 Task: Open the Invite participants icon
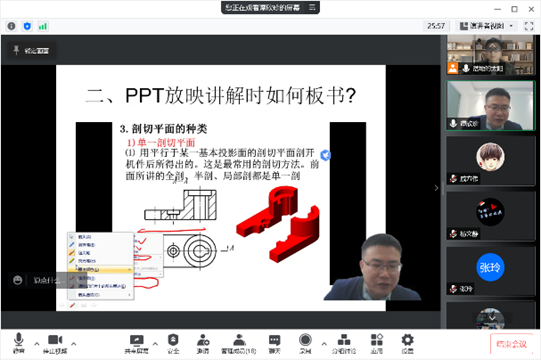[x=203, y=344]
